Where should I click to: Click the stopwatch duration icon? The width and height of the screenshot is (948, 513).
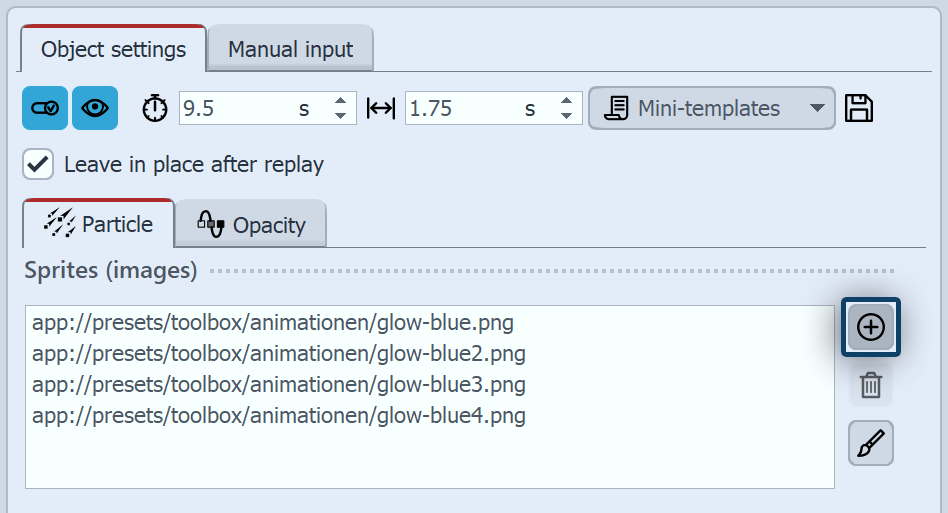point(155,108)
